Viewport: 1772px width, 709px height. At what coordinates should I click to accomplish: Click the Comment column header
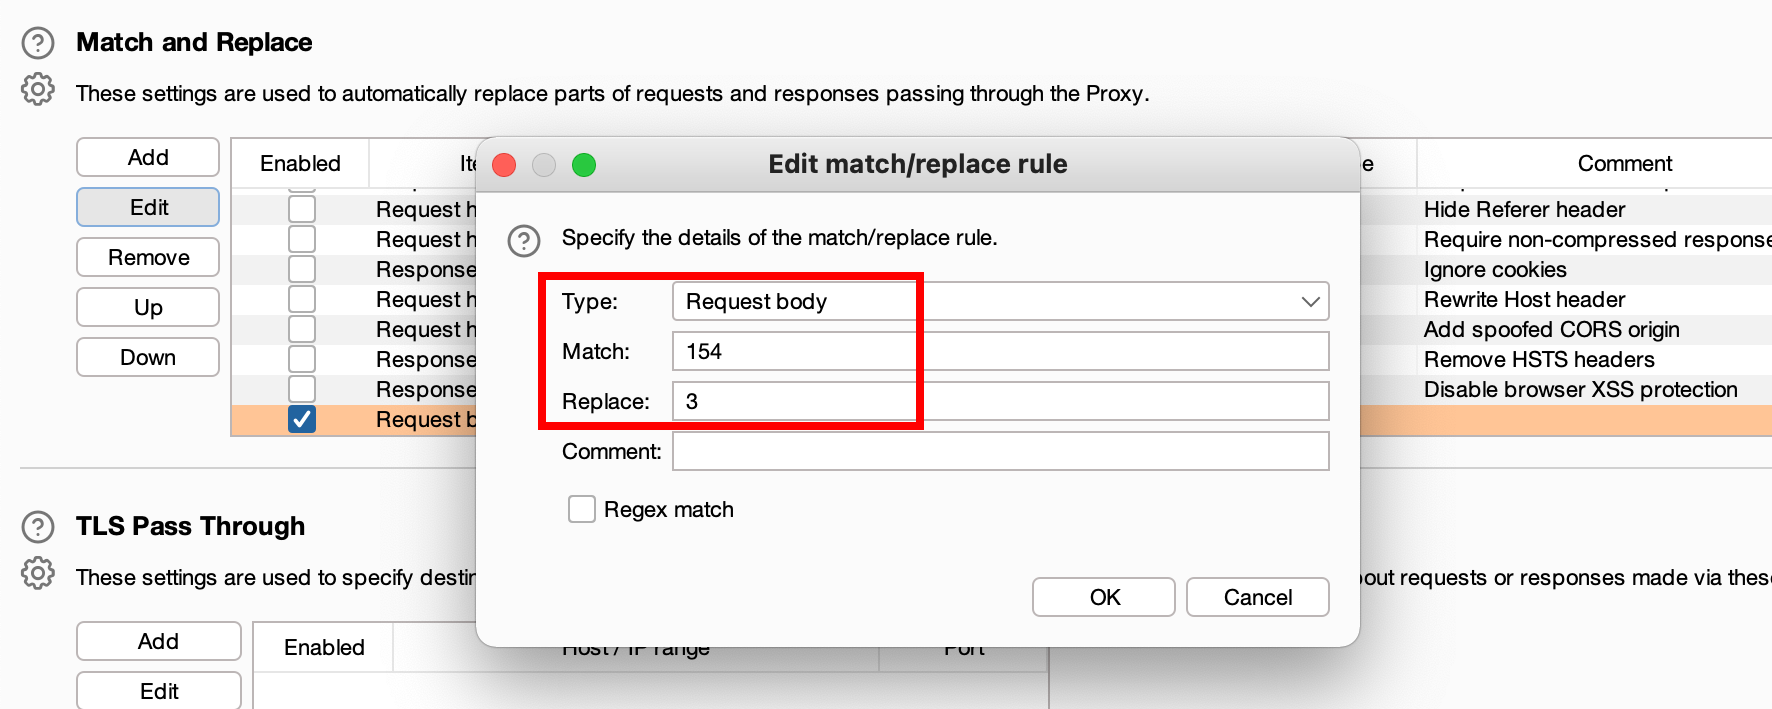(x=1624, y=163)
